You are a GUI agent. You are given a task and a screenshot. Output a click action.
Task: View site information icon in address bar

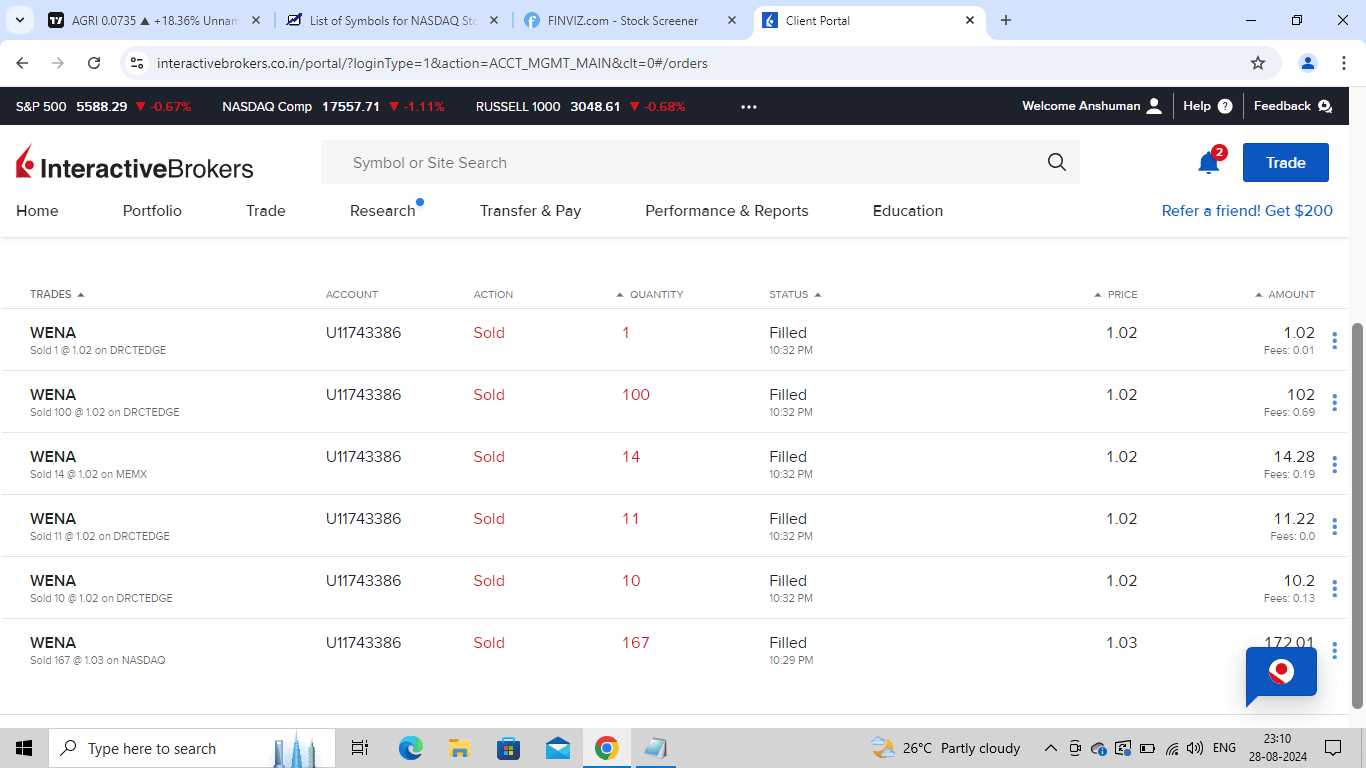coord(138,63)
